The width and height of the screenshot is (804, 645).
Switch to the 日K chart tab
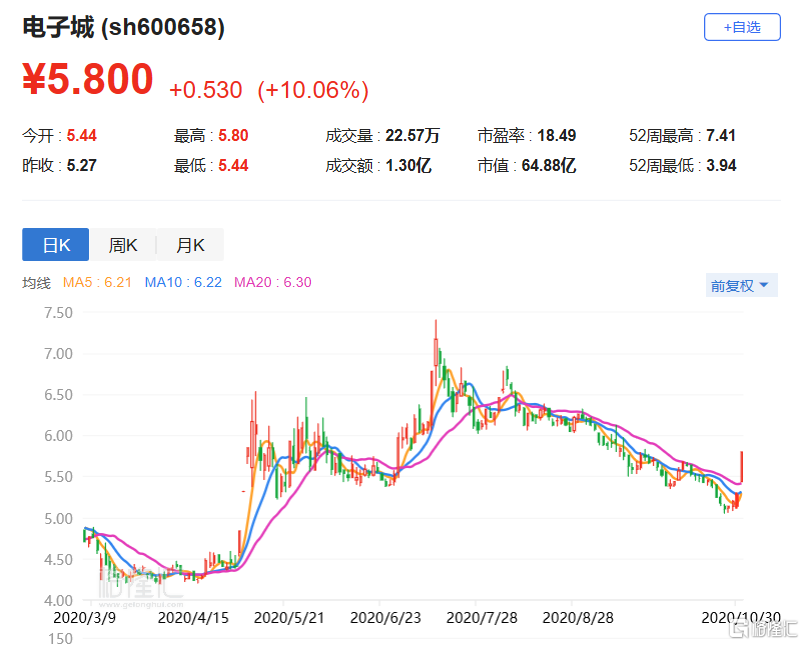point(56,245)
